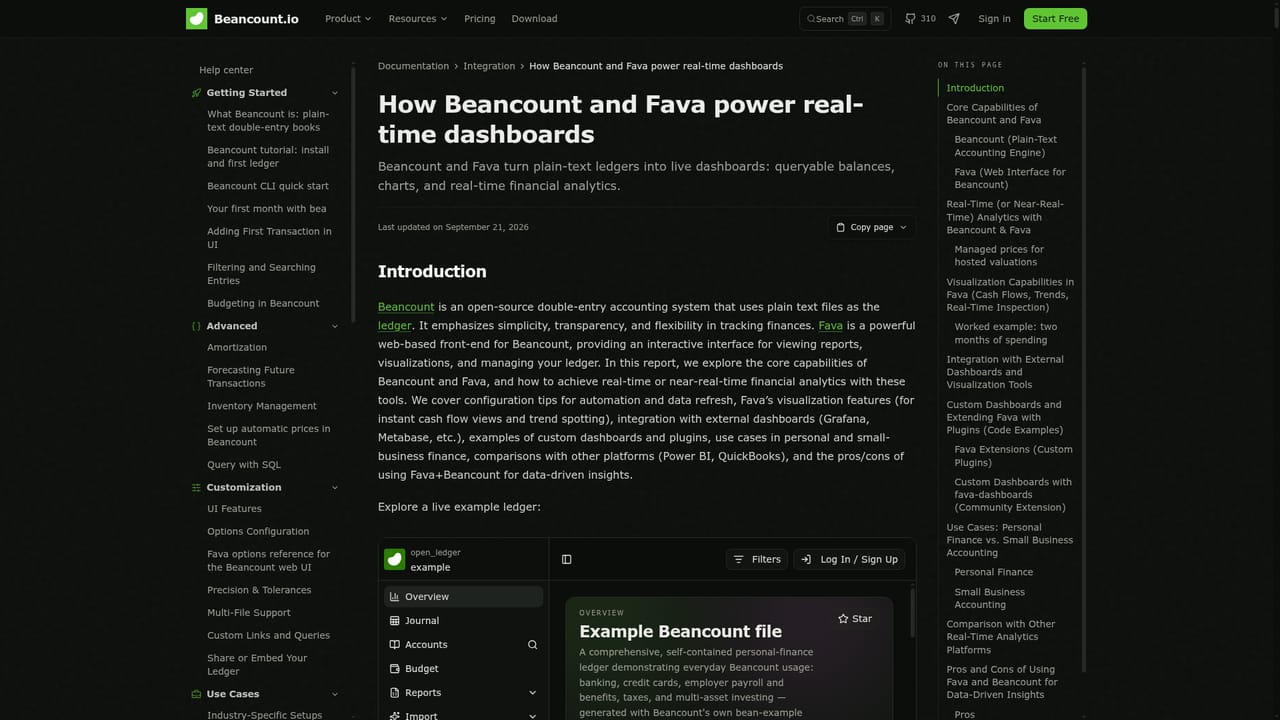Go to Documentation in the breadcrumb
This screenshot has height=720, width=1280.
pyautogui.click(x=413, y=66)
